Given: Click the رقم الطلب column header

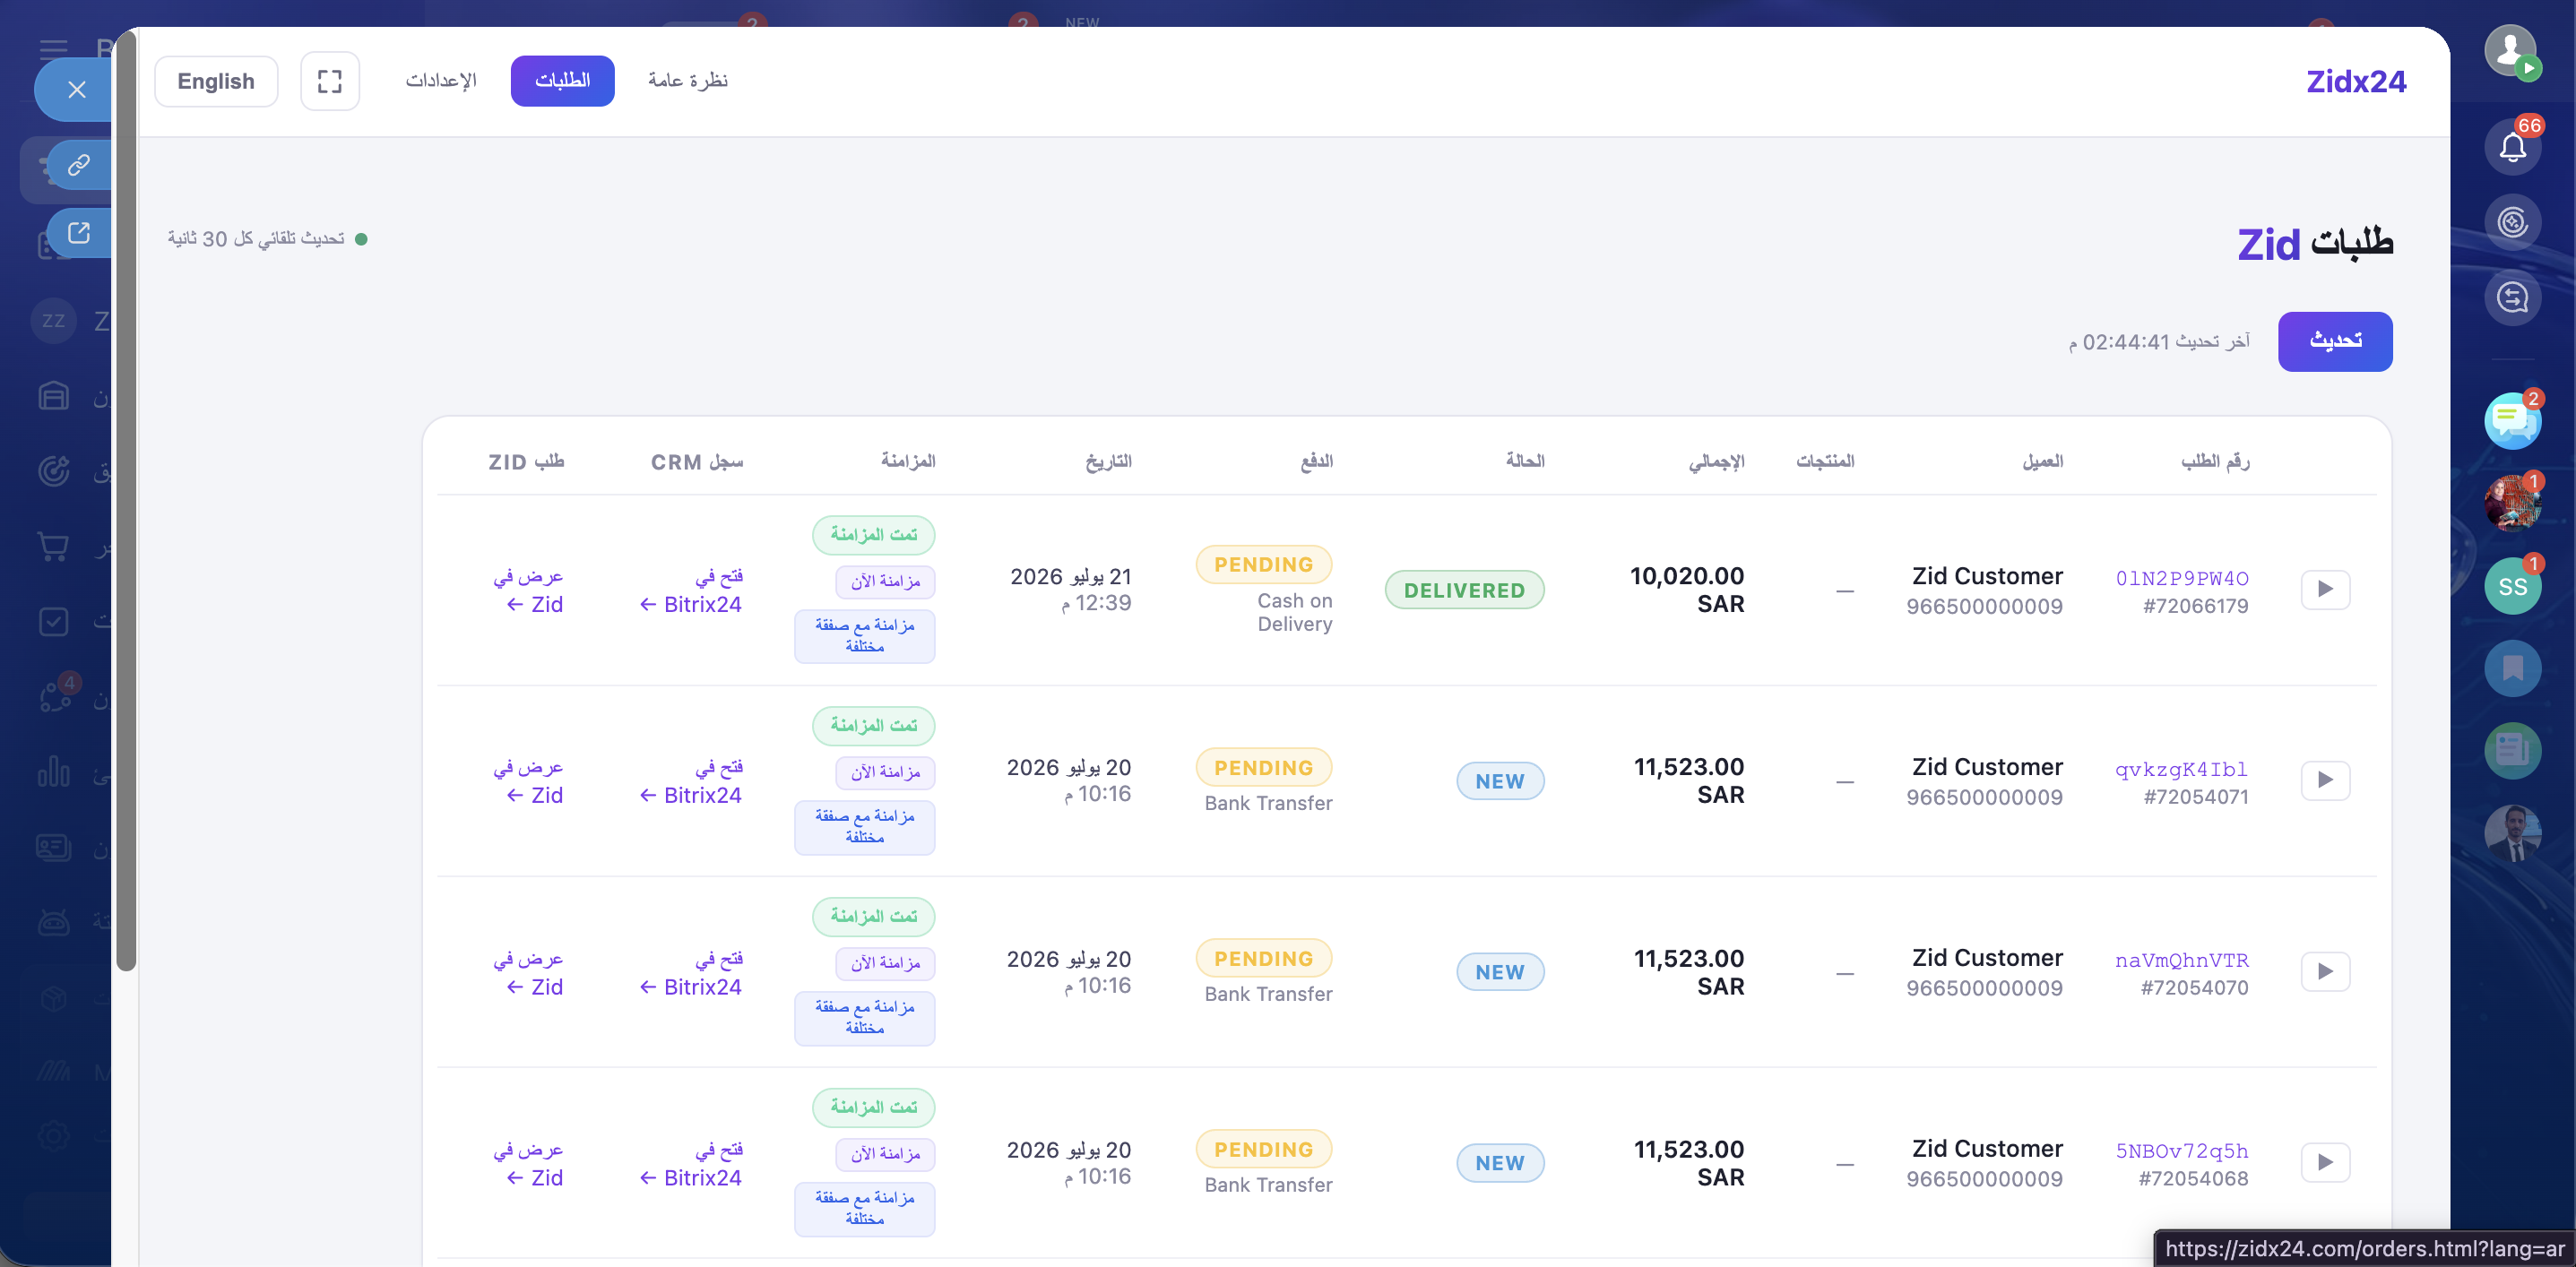Looking at the screenshot, I should (2215, 461).
